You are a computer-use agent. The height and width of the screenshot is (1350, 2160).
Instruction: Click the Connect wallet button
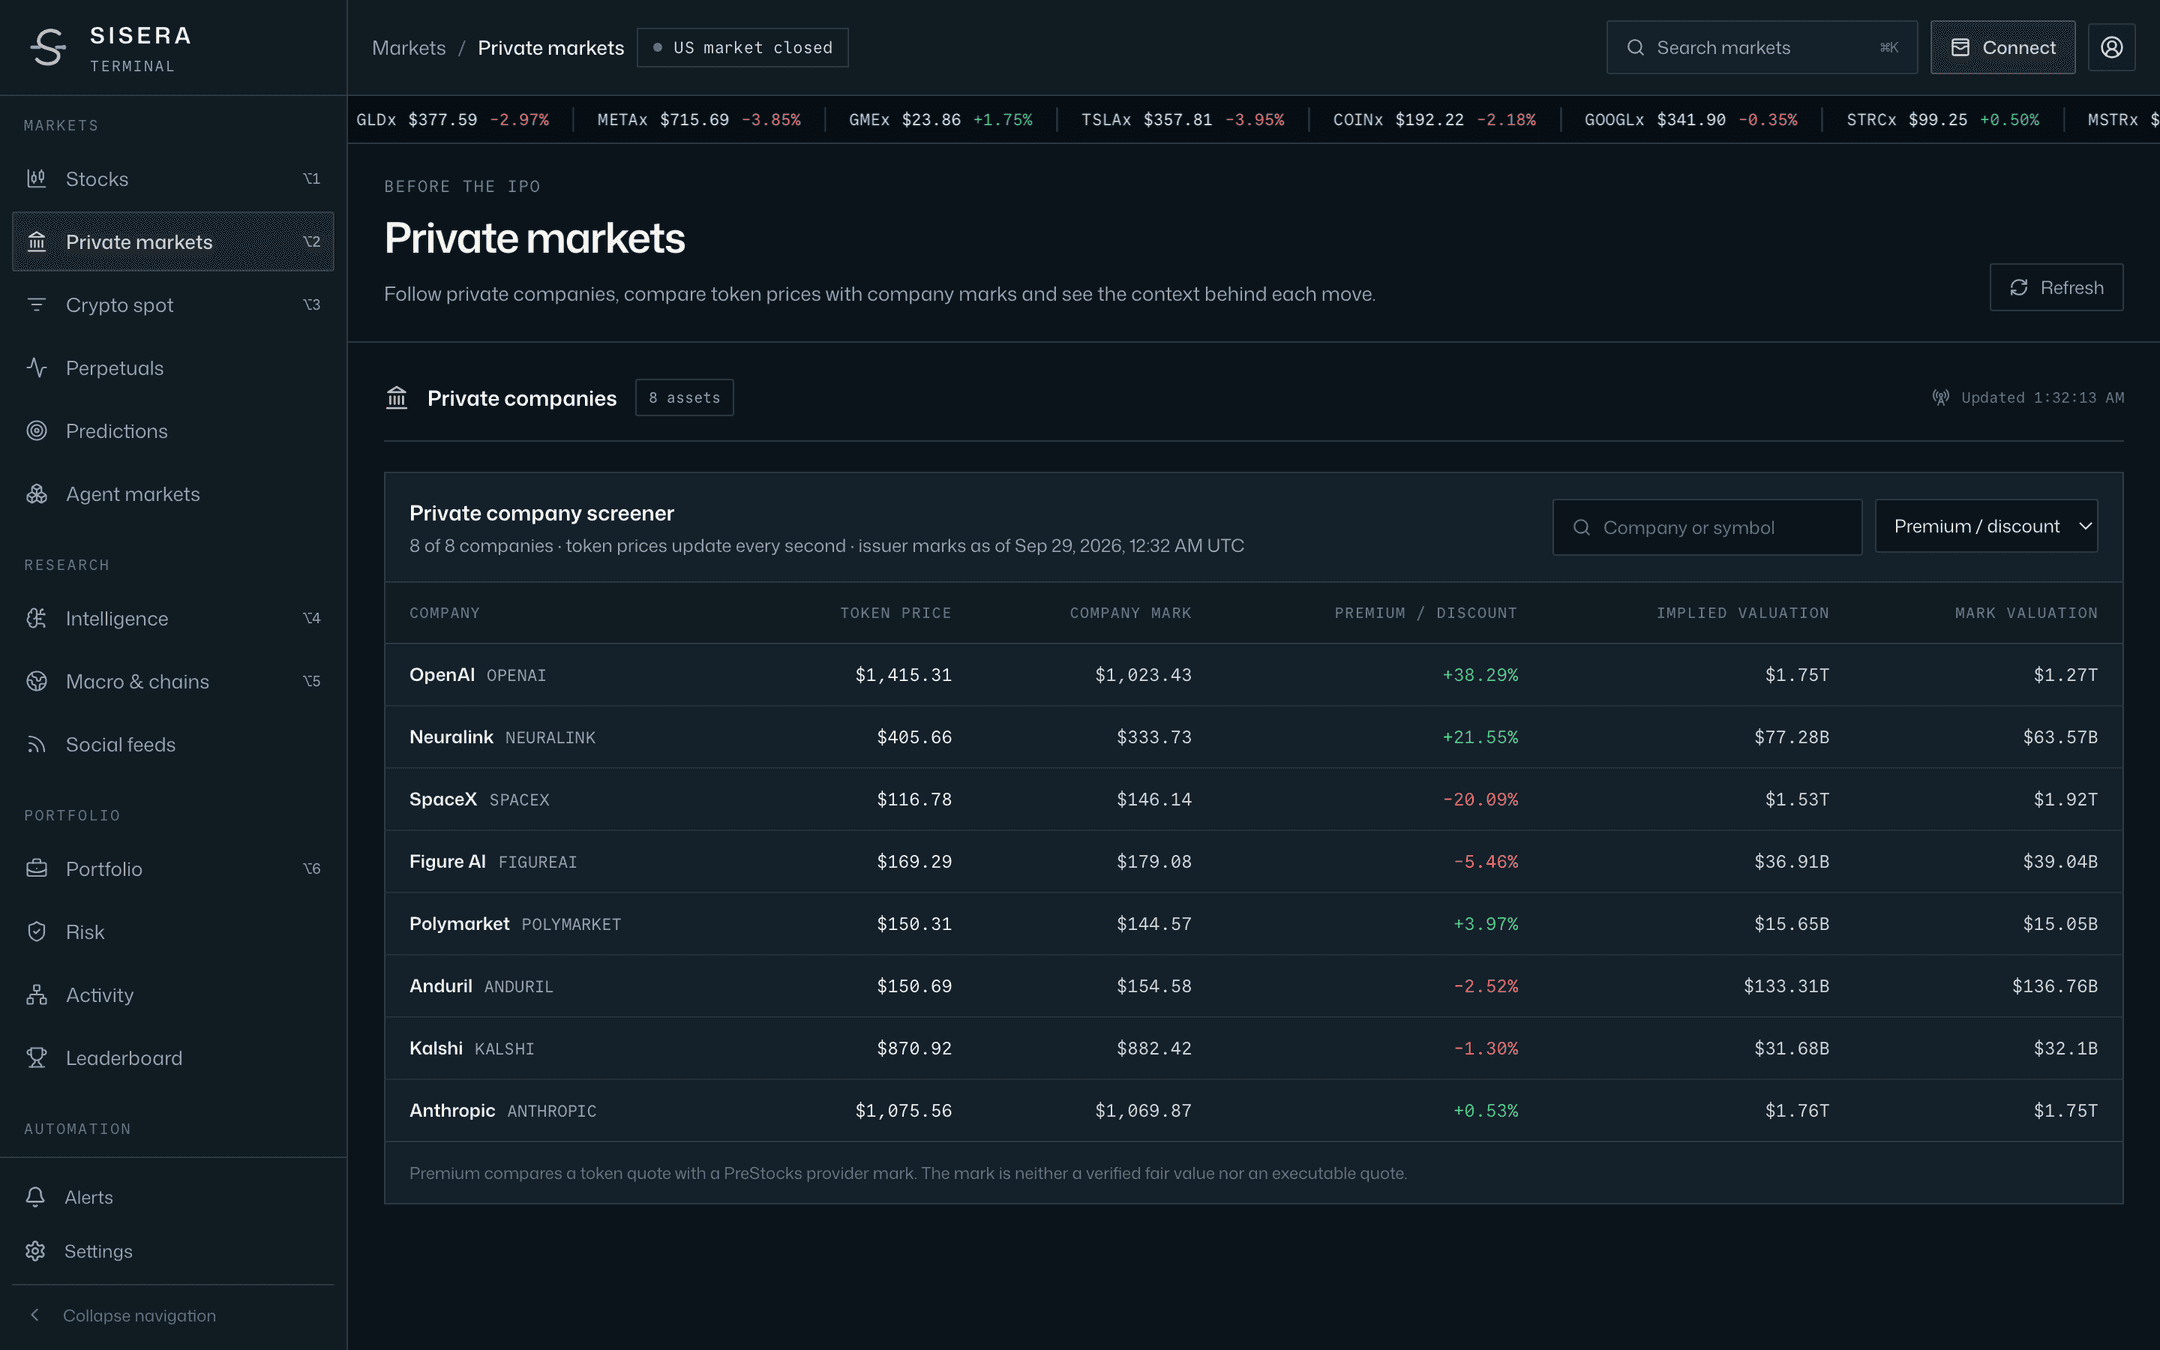coord(2002,47)
